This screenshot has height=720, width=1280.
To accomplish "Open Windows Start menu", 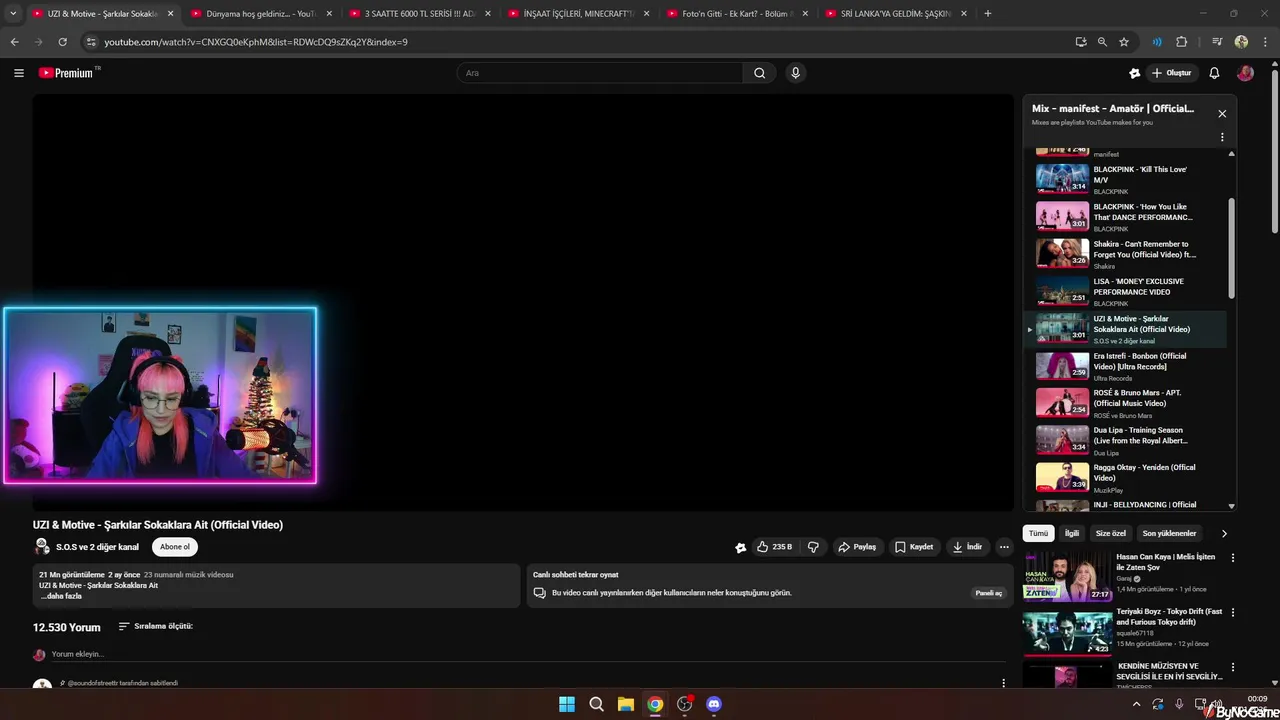I will 567,704.
